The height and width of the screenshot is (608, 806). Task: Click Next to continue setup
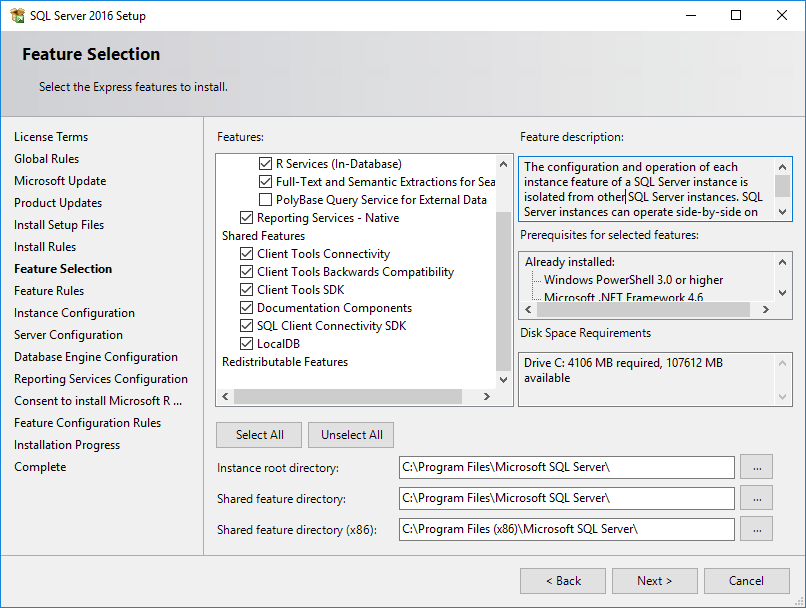(655, 581)
